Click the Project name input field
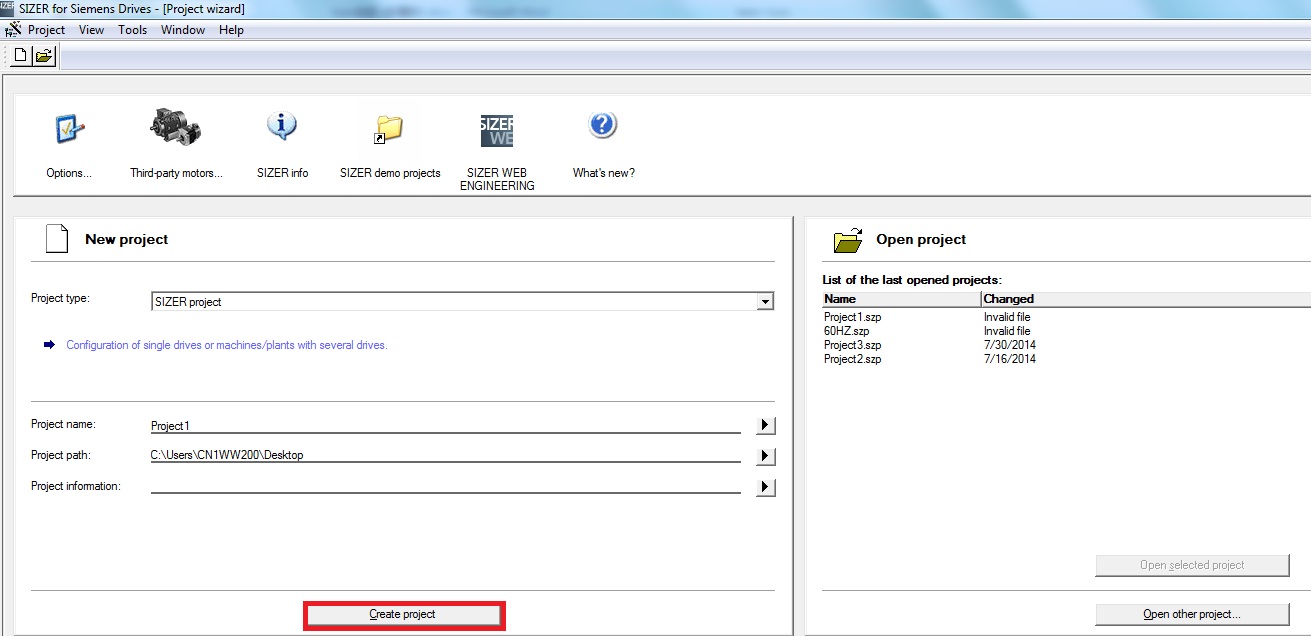The width and height of the screenshot is (1311, 636). pyautogui.click(x=445, y=426)
